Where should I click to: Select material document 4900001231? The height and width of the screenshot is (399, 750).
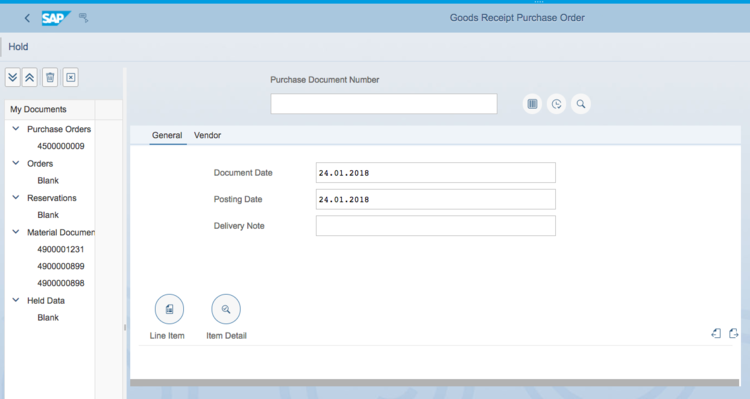[x=61, y=249]
